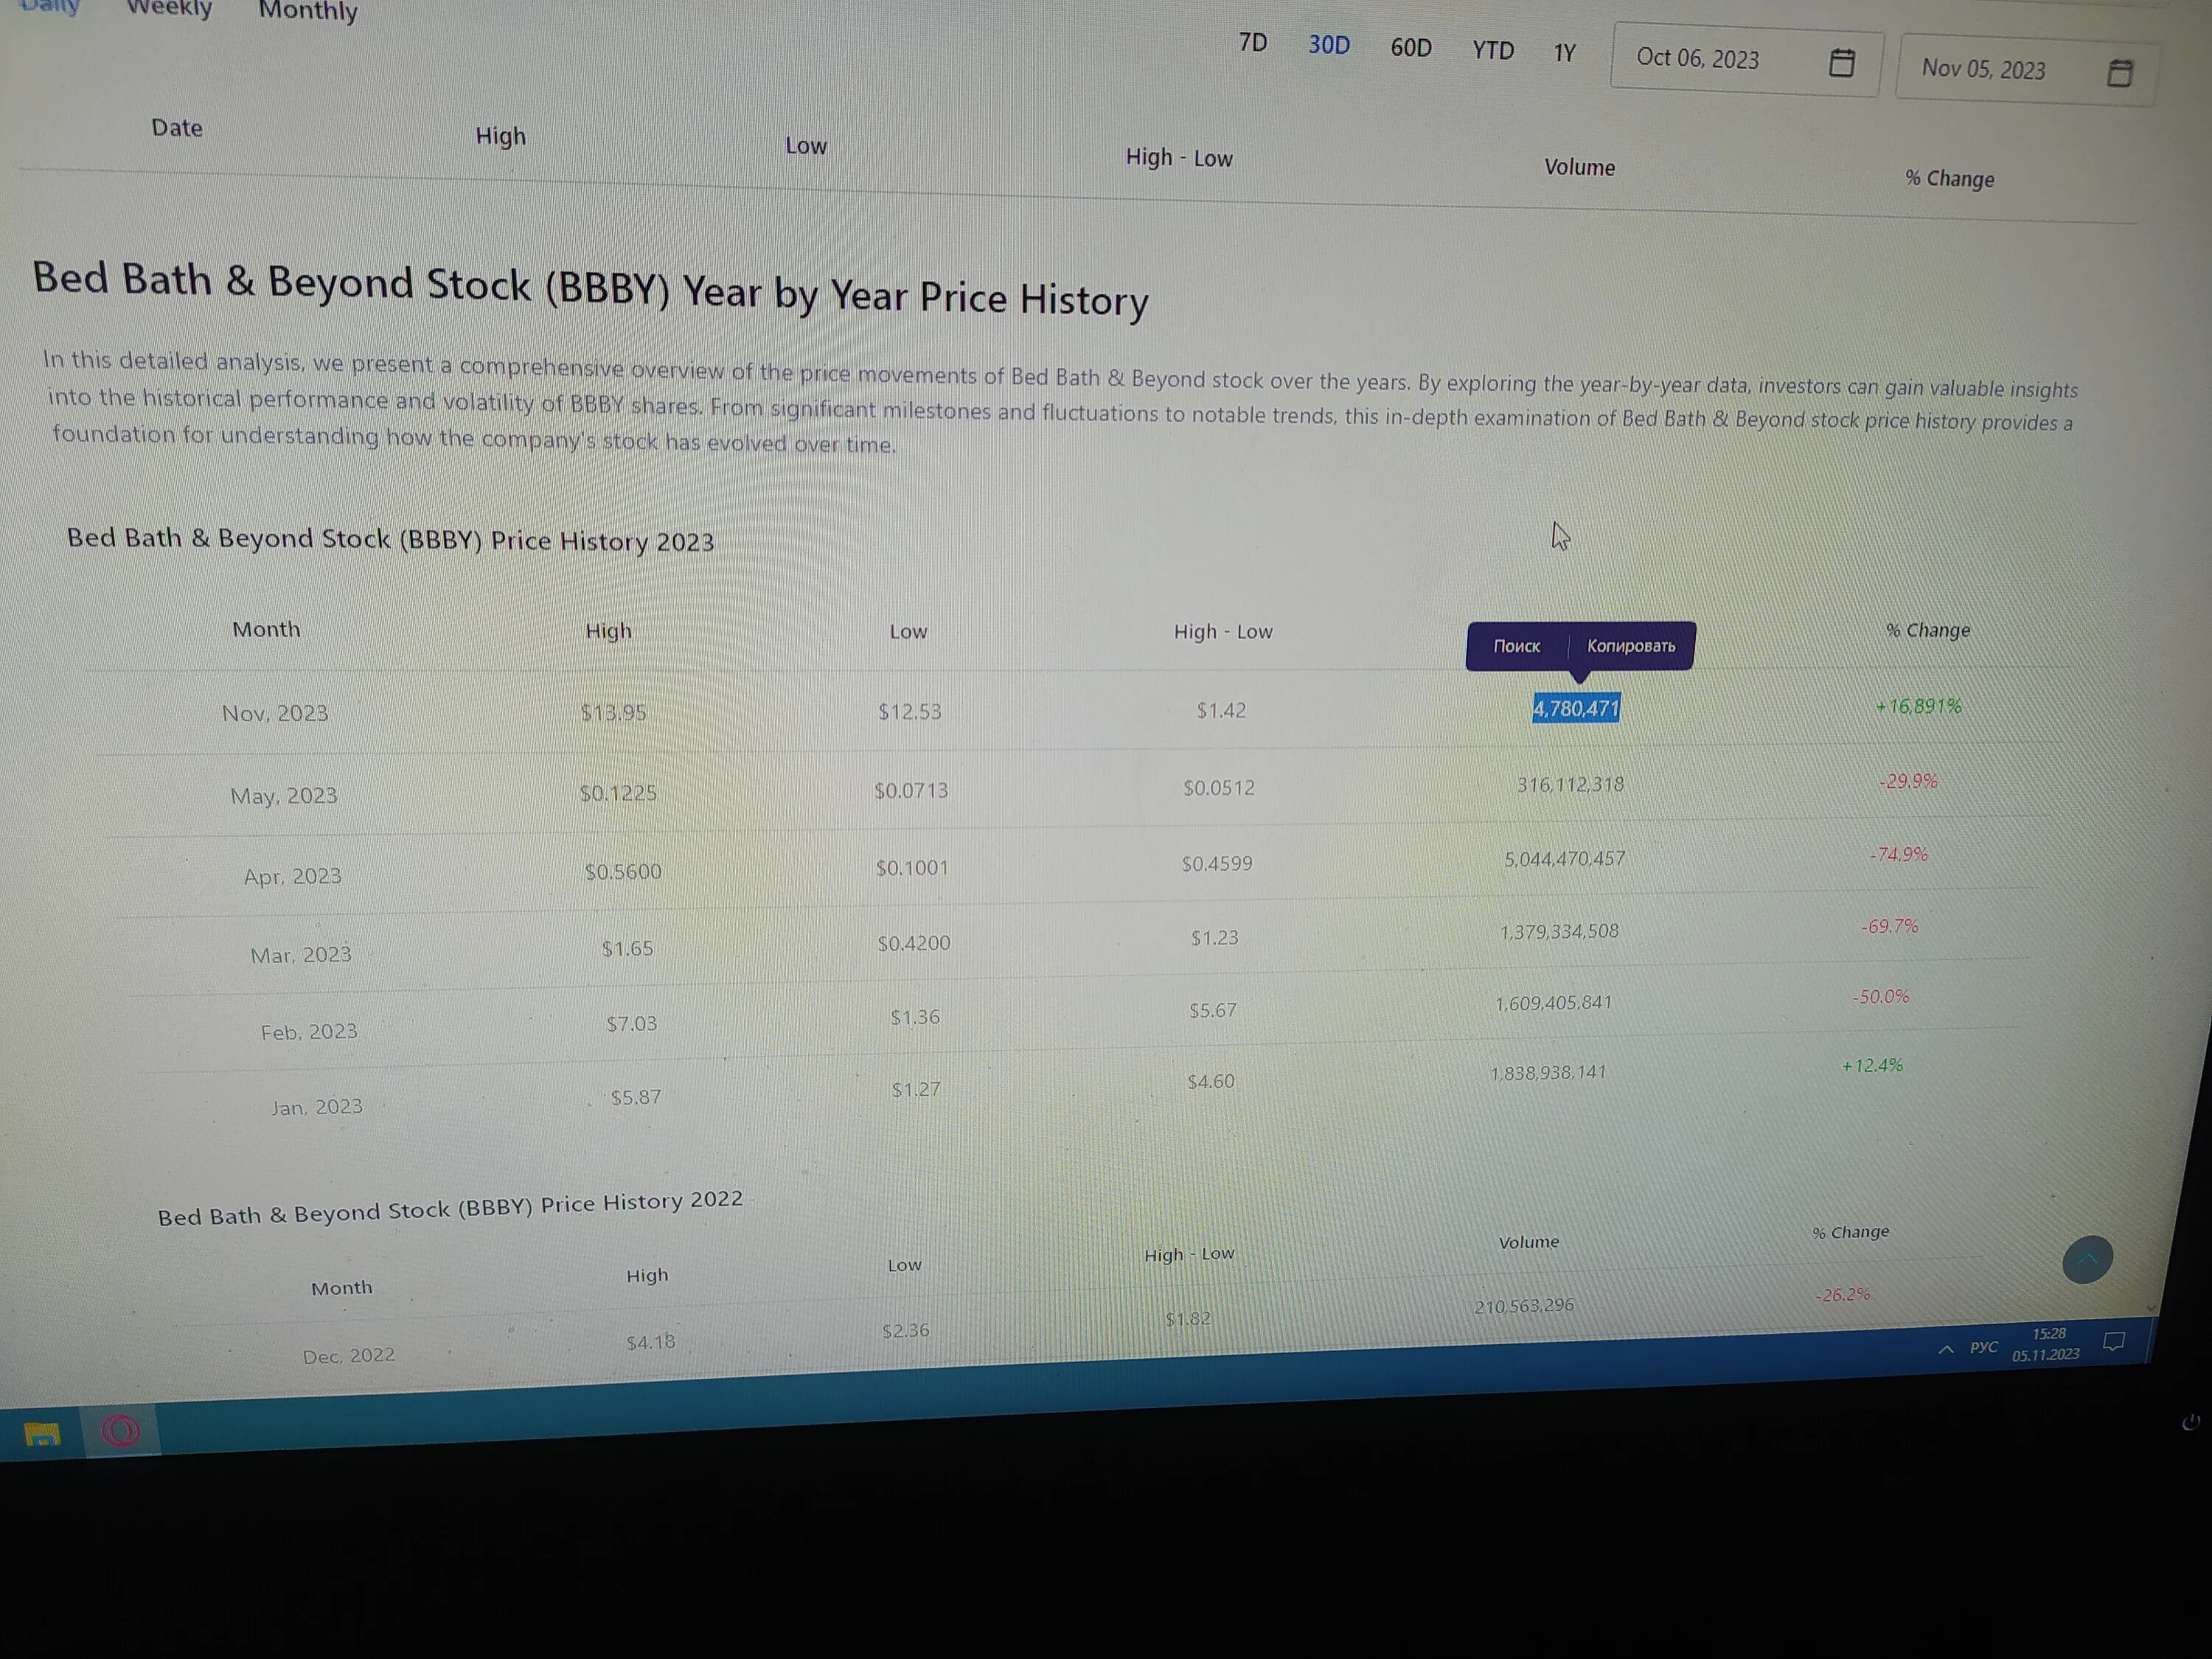Open the Opera browser taskbar icon
The width and height of the screenshot is (2212, 1659).
coord(120,1431)
